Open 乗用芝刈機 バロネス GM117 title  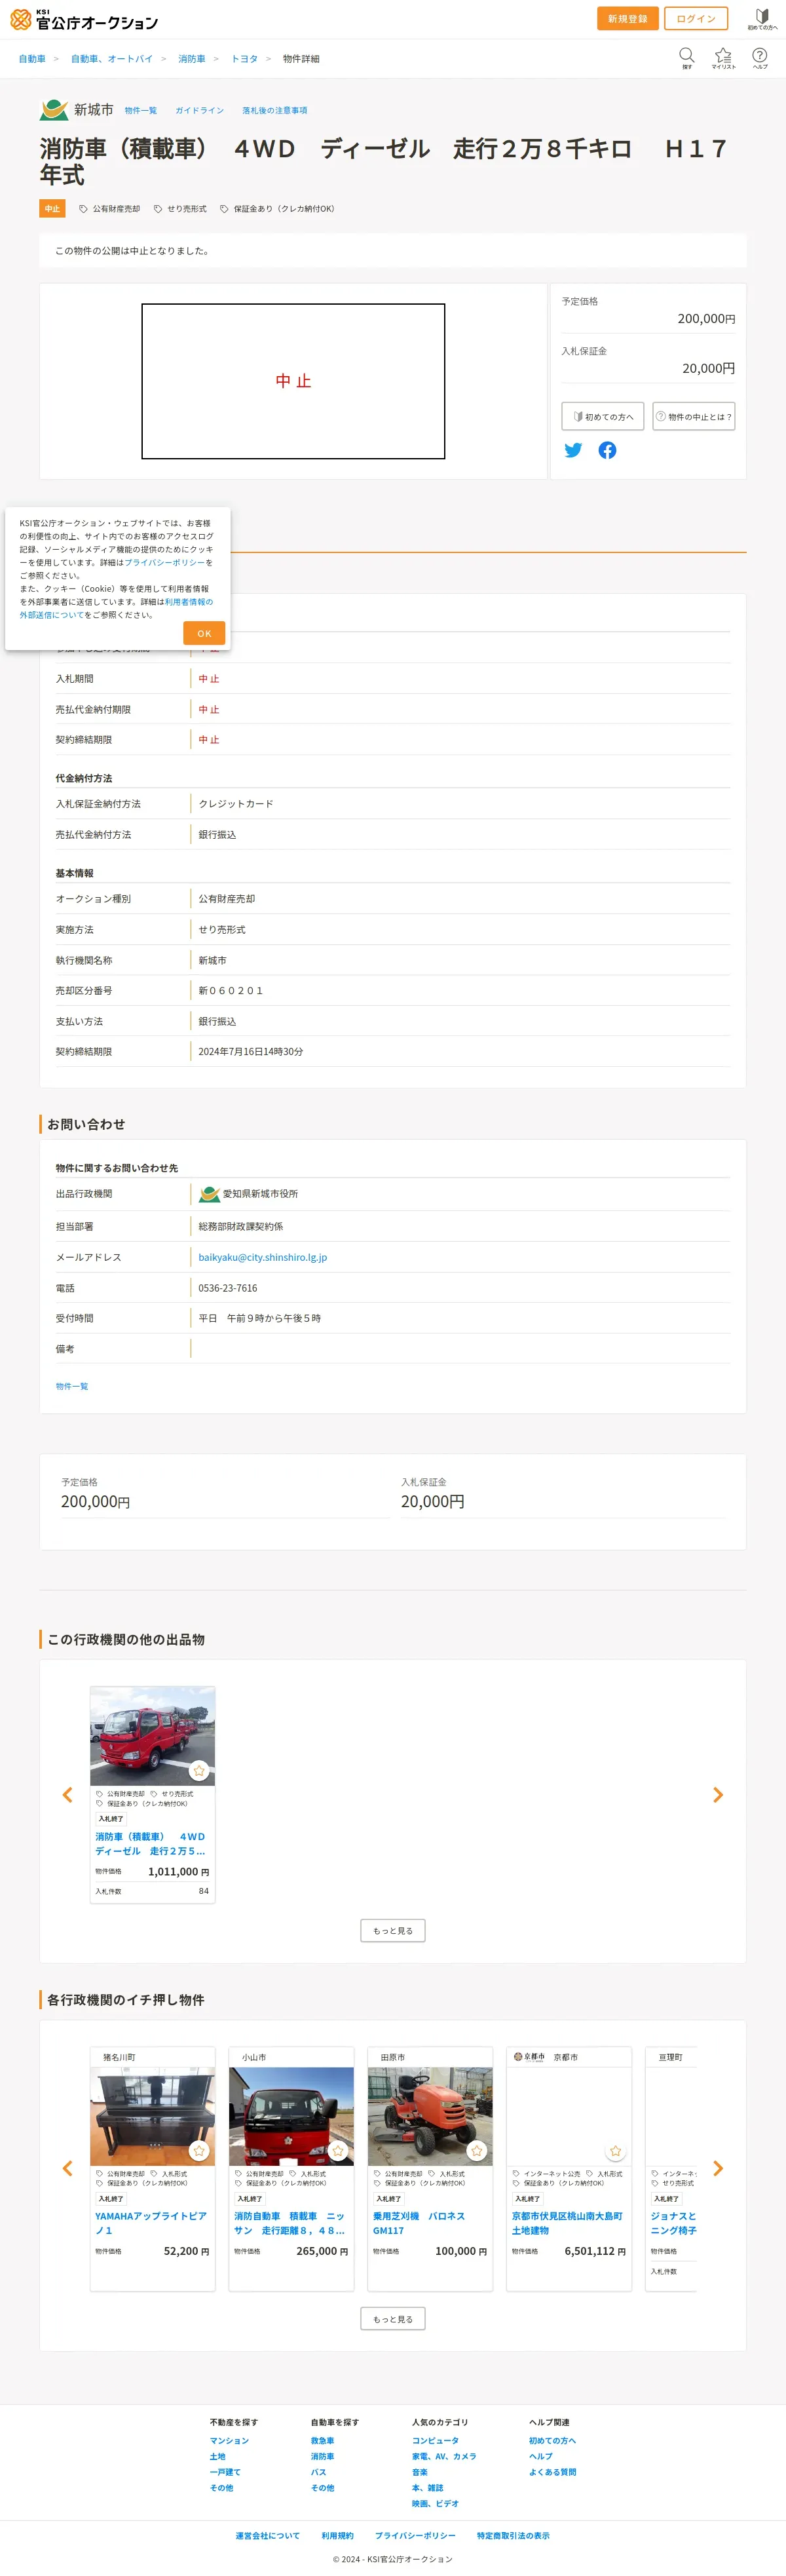[x=420, y=2223]
